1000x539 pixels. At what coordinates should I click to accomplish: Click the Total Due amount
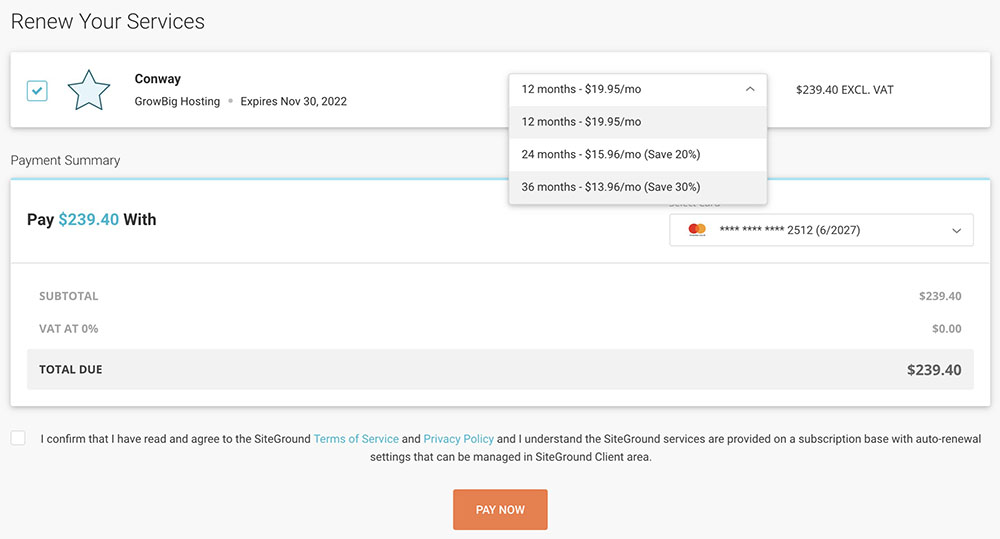[x=933, y=370]
